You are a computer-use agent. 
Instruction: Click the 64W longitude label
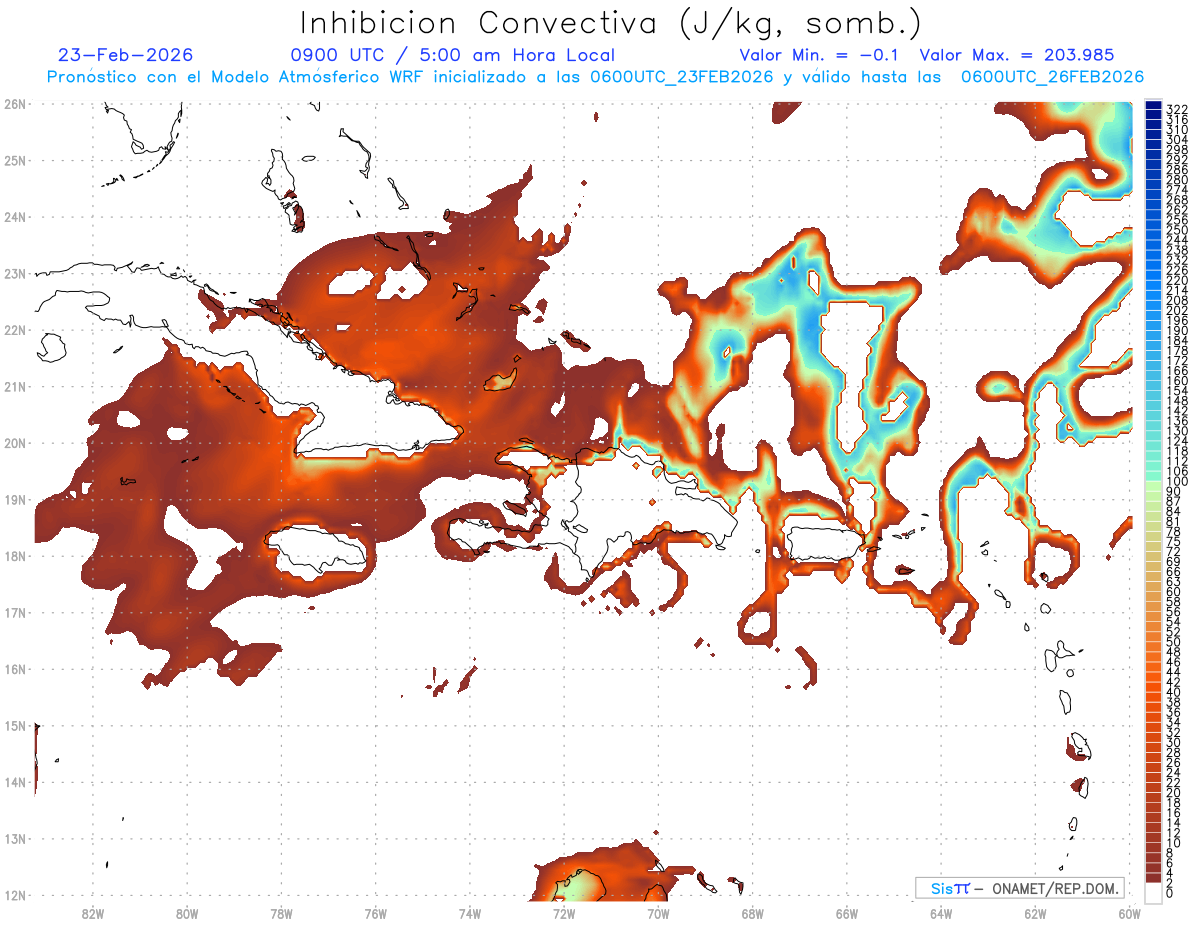(x=941, y=913)
